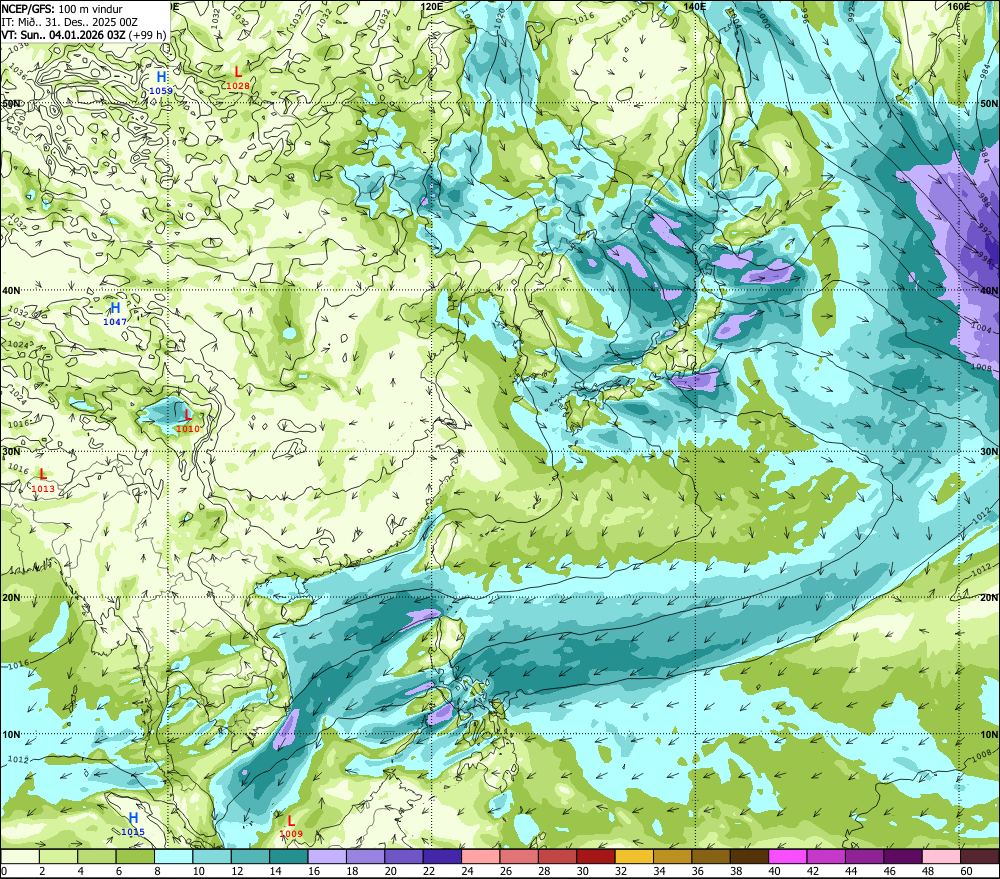Click the legend value 60
The height and width of the screenshot is (879, 1000).
(x=966, y=871)
